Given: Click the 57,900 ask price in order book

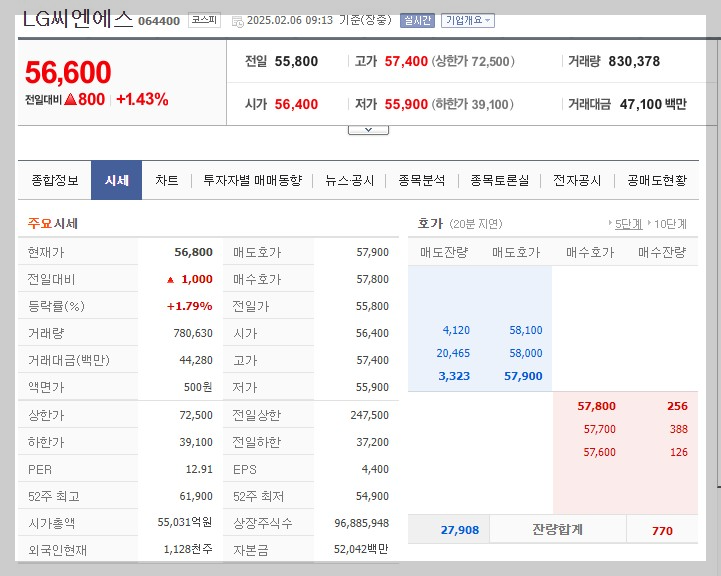Looking at the screenshot, I should (x=523, y=376).
